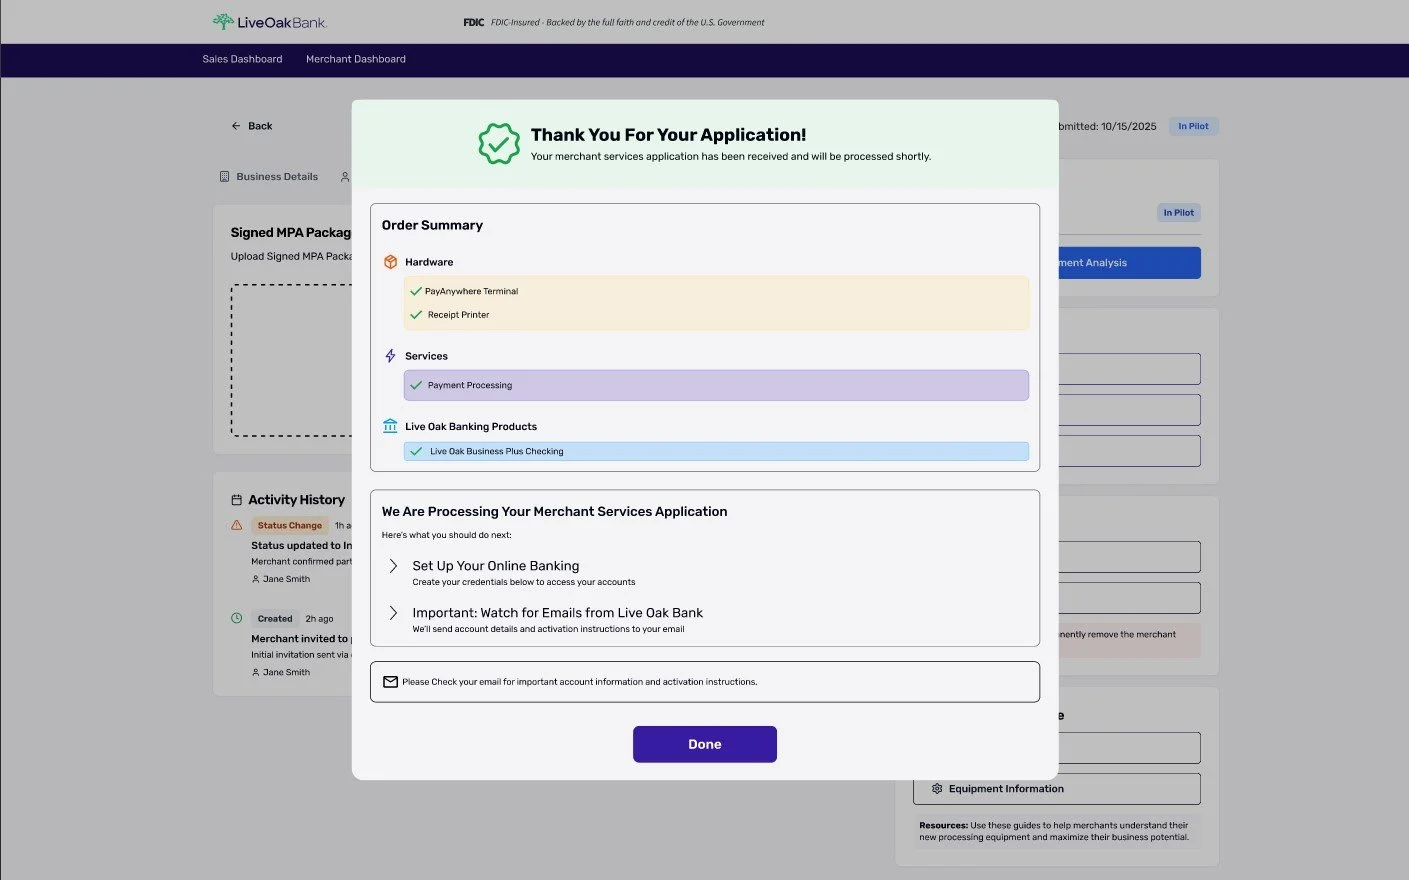Screen dimensions: 1409x880
Task: Click the envelope icon in email notice
Action: pyautogui.click(x=390, y=682)
